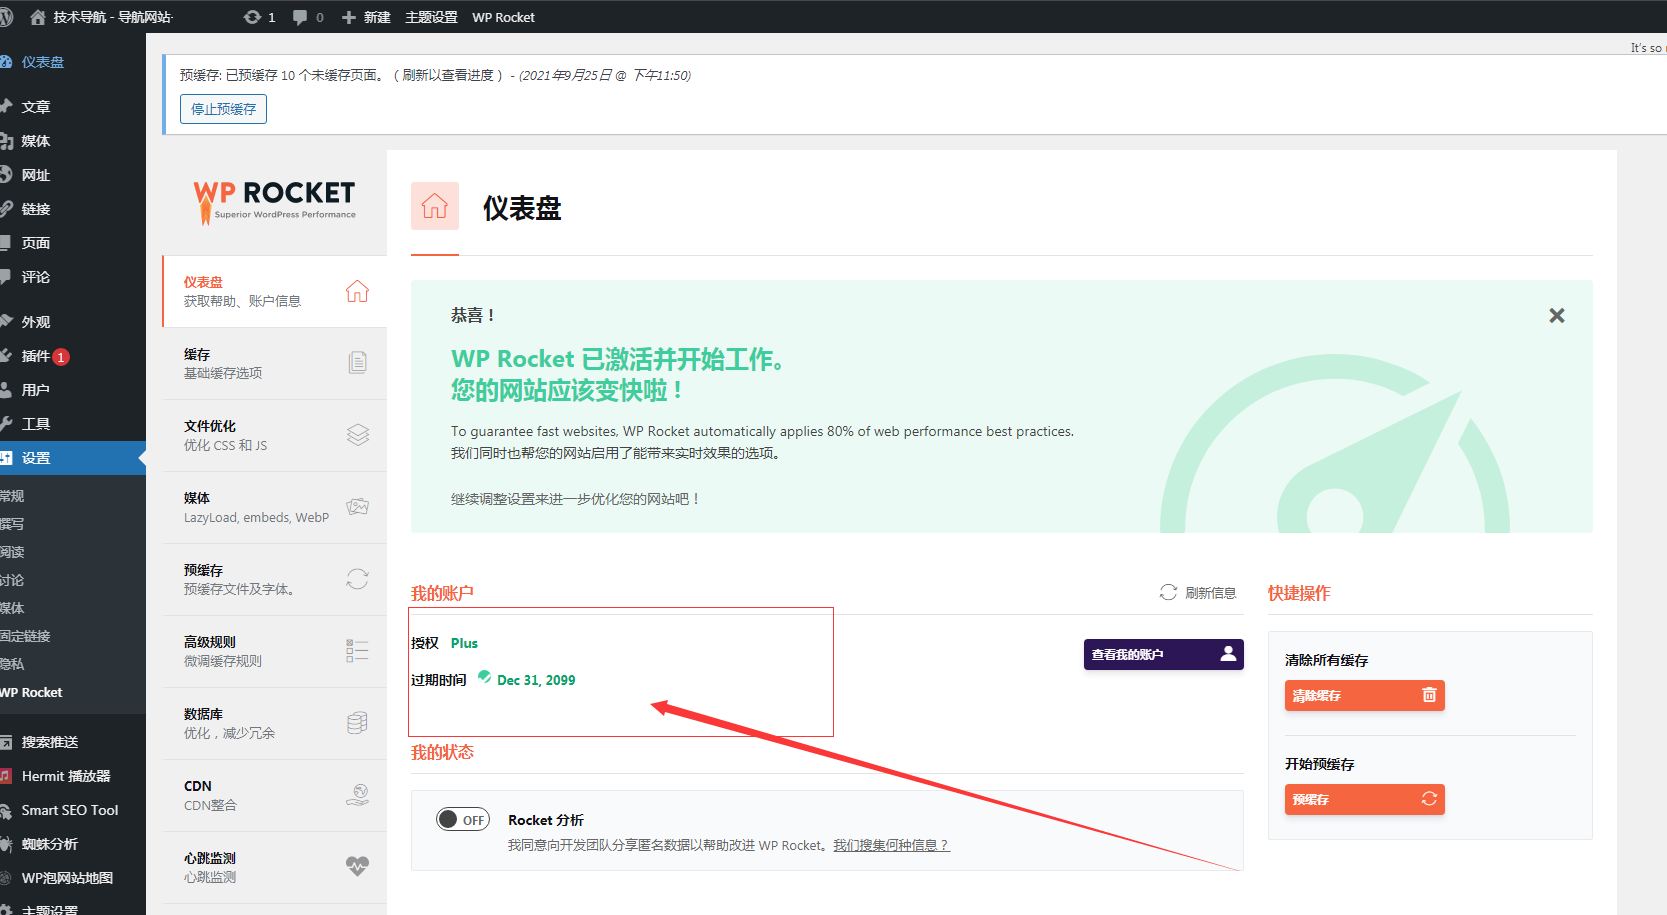This screenshot has height=915, width=1667.
Task: Click the orange Preload (预缓存) button
Action: pos(1364,799)
